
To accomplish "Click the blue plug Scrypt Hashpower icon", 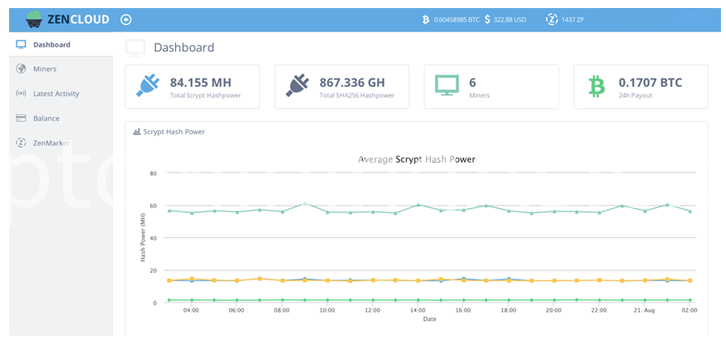I will [148, 86].
